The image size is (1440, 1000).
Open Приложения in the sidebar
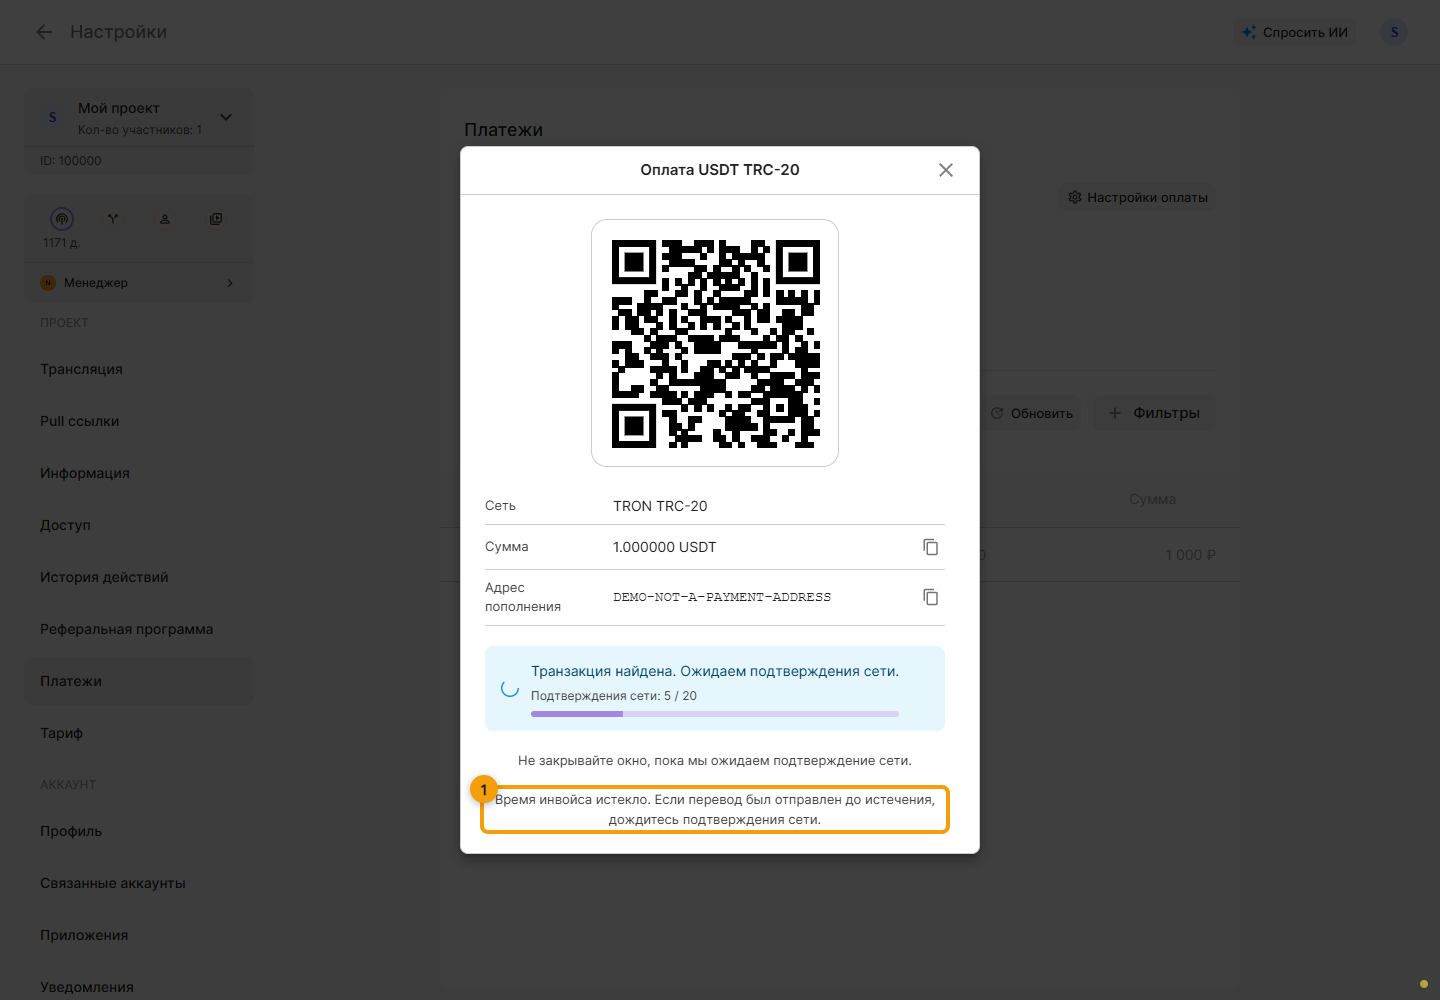(x=139, y=935)
